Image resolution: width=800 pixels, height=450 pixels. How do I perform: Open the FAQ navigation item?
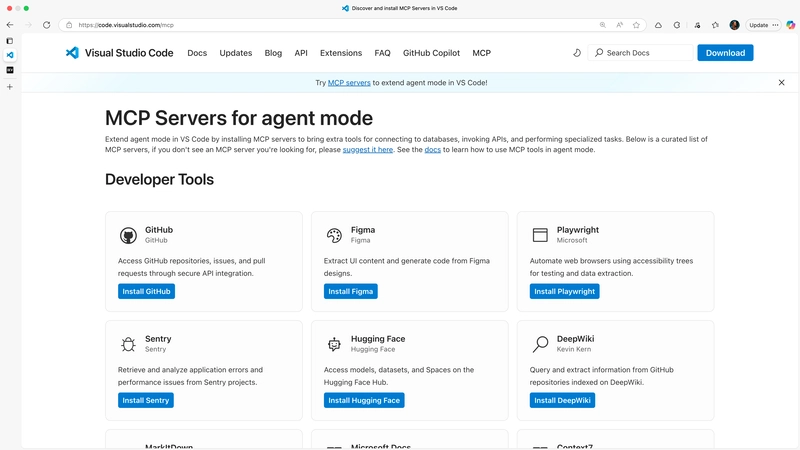(x=382, y=53)
